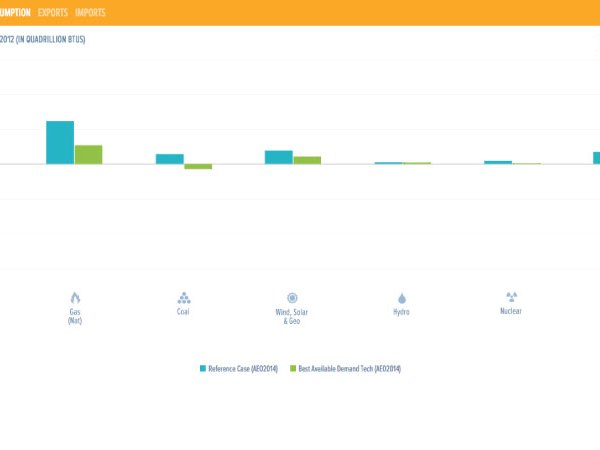Click the Nuclear radiation icon
The height and width of the screenshot is (450, 600).
pyautogui.click(x=512, y=297)
